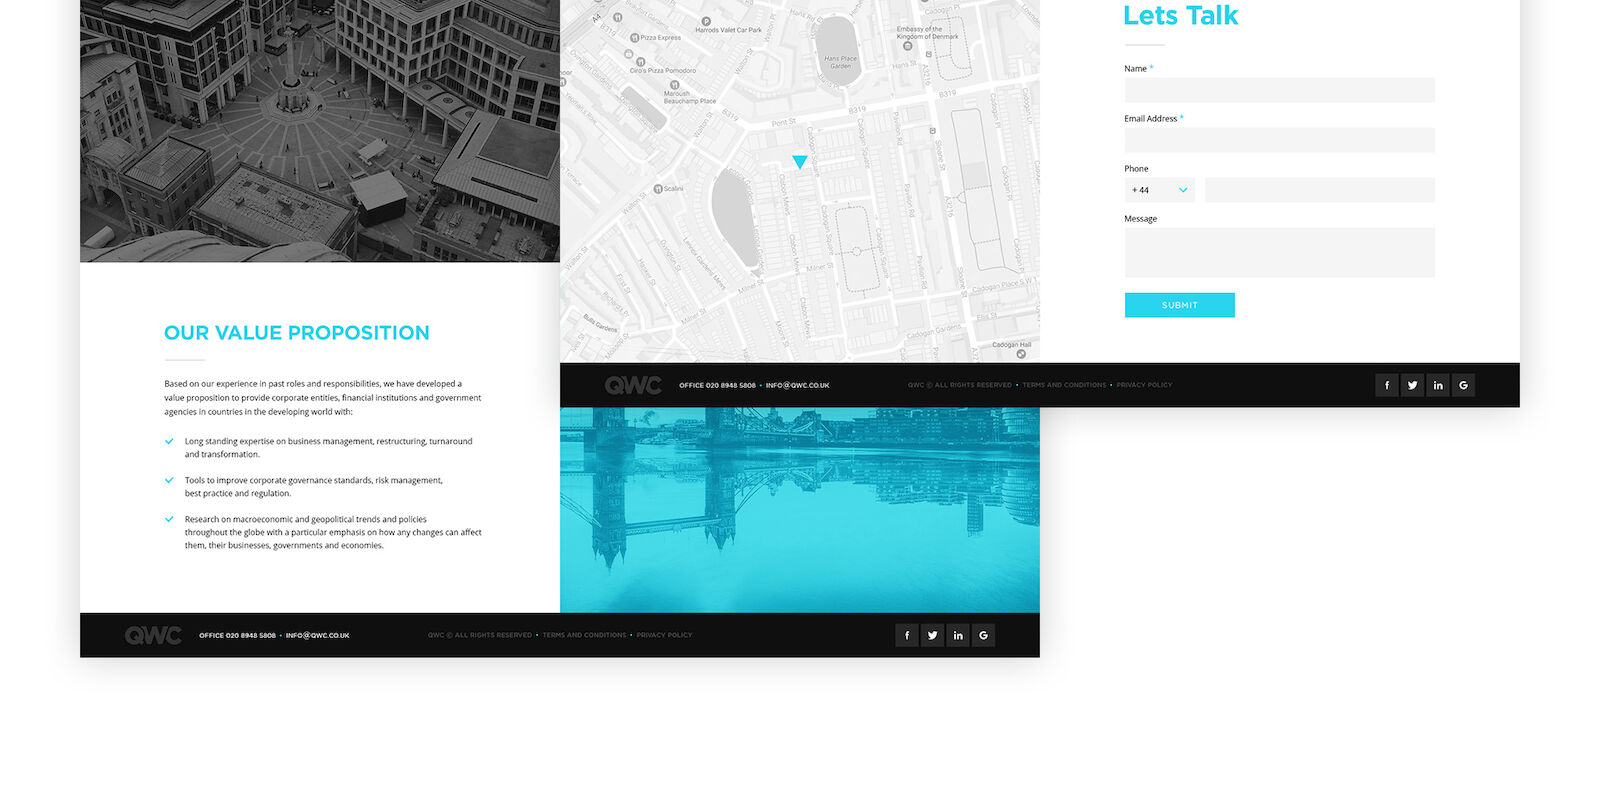The height and width of the screenshot is (792, 1600).
Task: Click the Facebook icon in the contact page footer
Action: [x=1386, y=385]
